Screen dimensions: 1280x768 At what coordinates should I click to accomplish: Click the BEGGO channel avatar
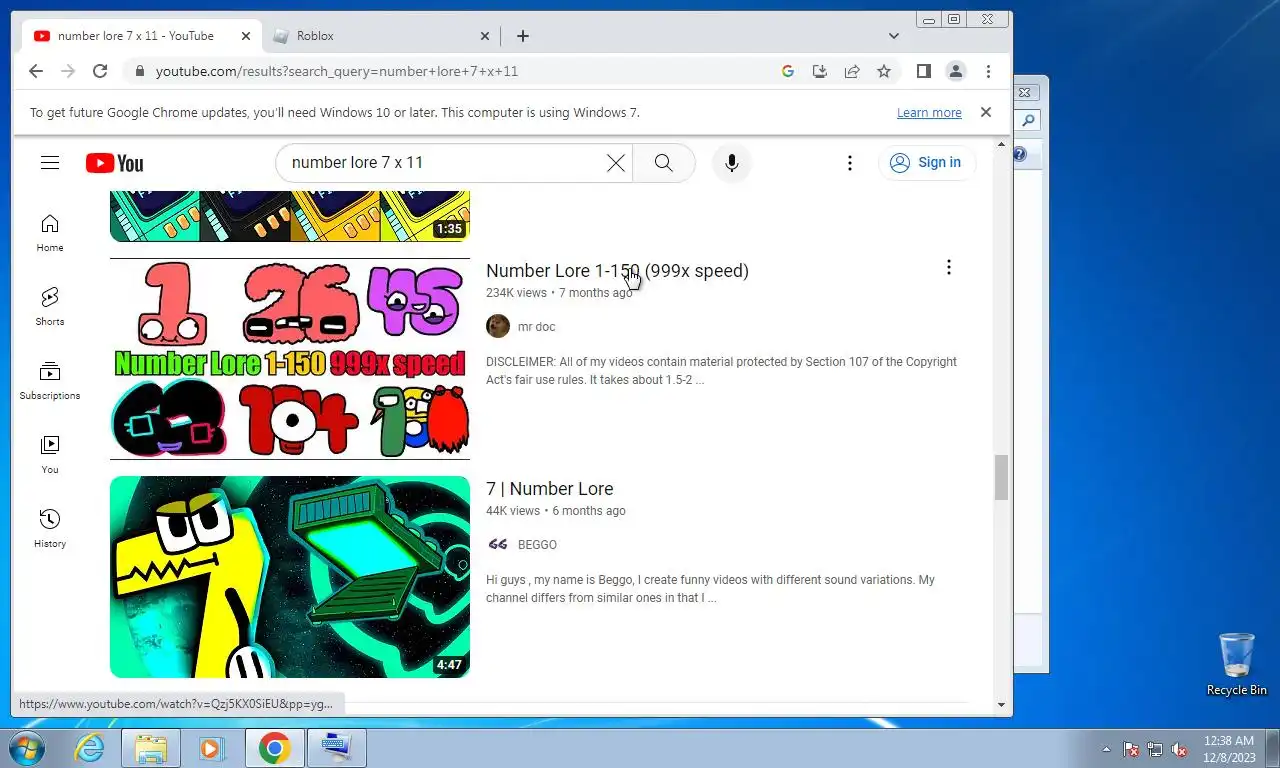point(498,544)
